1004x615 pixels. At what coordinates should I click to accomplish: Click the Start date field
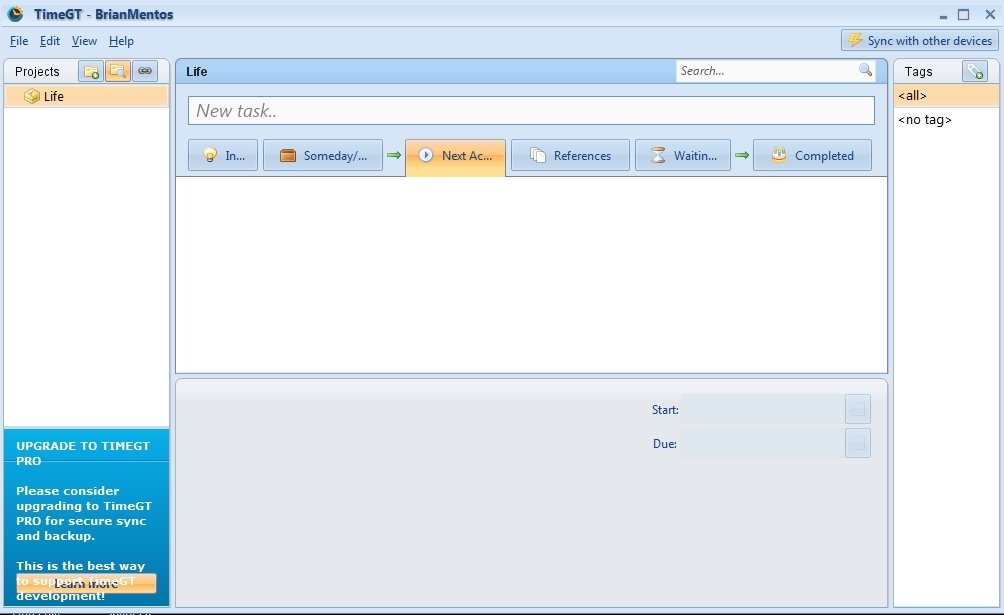[x=763, y=409]
